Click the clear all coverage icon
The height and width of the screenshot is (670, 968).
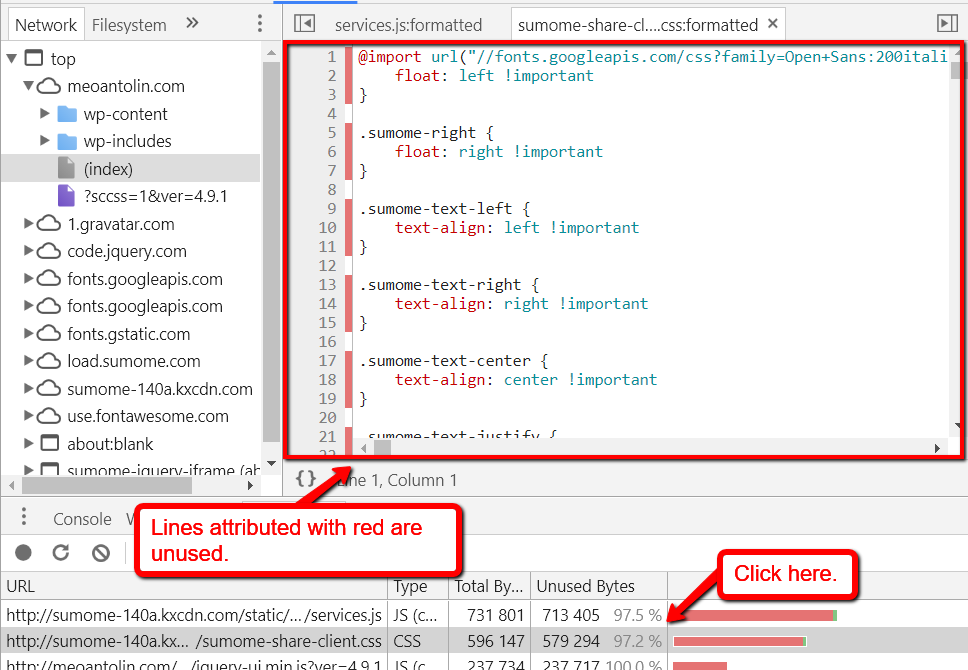[x=100, y=552]
